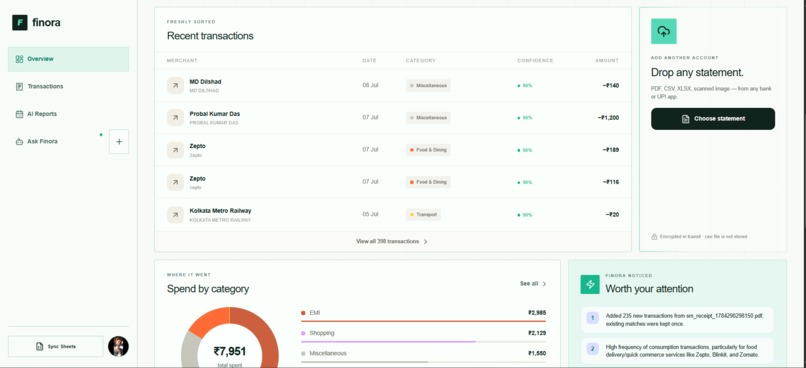
Task: Click the plus button beside Ask Finora
Action: coord(119,142)
